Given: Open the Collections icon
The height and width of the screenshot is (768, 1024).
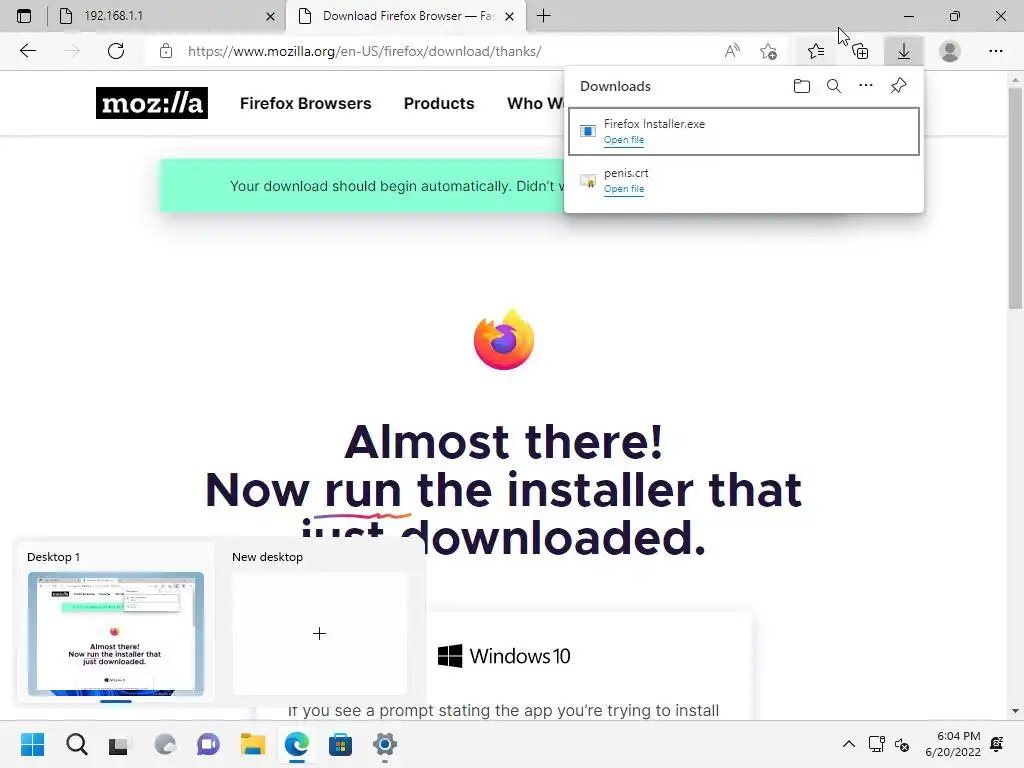Looking at the screenshot, I should pos(861,51).
